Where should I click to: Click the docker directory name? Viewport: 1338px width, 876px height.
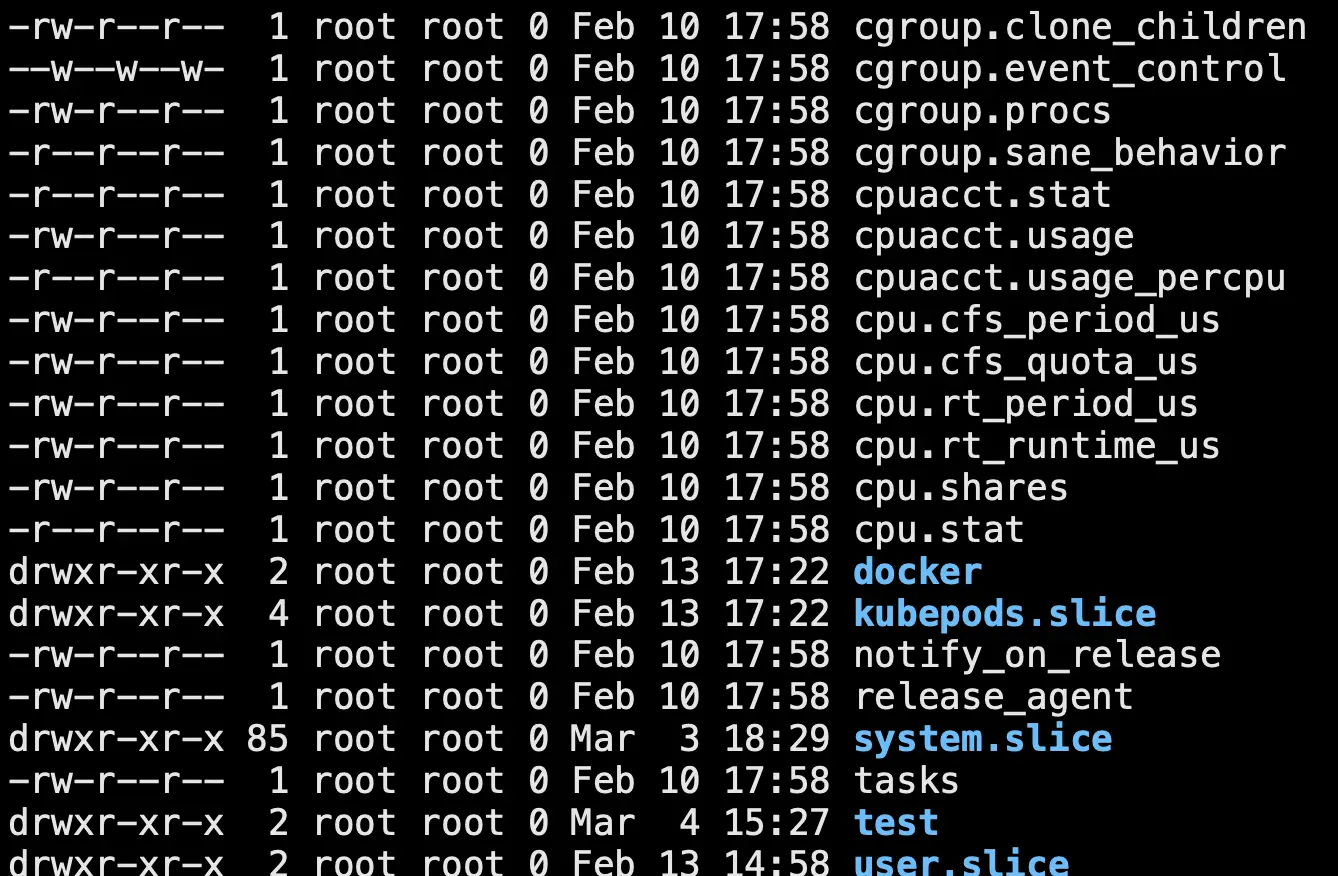pos(917,572)
